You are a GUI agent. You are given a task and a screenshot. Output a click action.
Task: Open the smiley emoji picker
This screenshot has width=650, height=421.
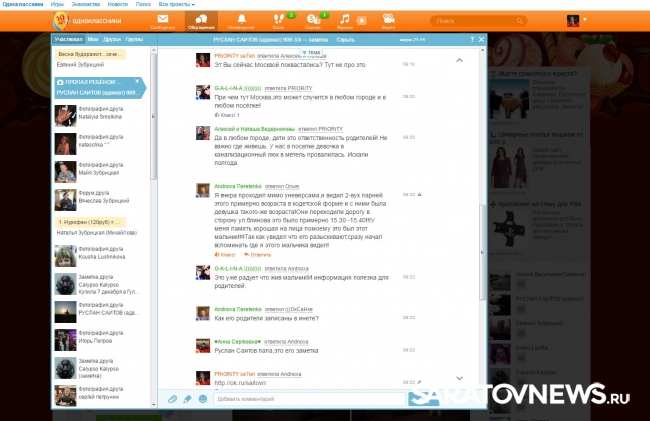coord(203,399)
